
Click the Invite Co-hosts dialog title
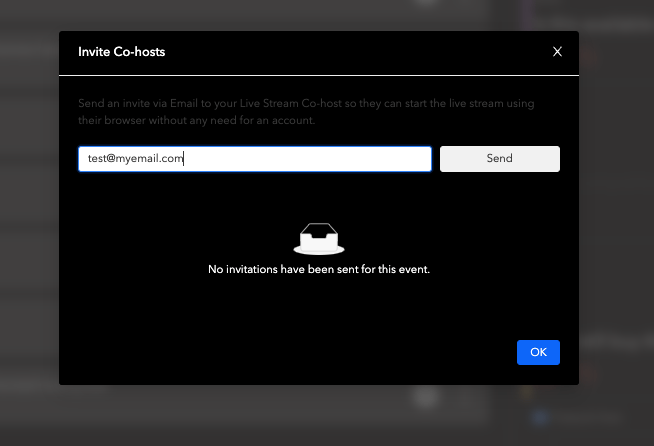point(122,52)
